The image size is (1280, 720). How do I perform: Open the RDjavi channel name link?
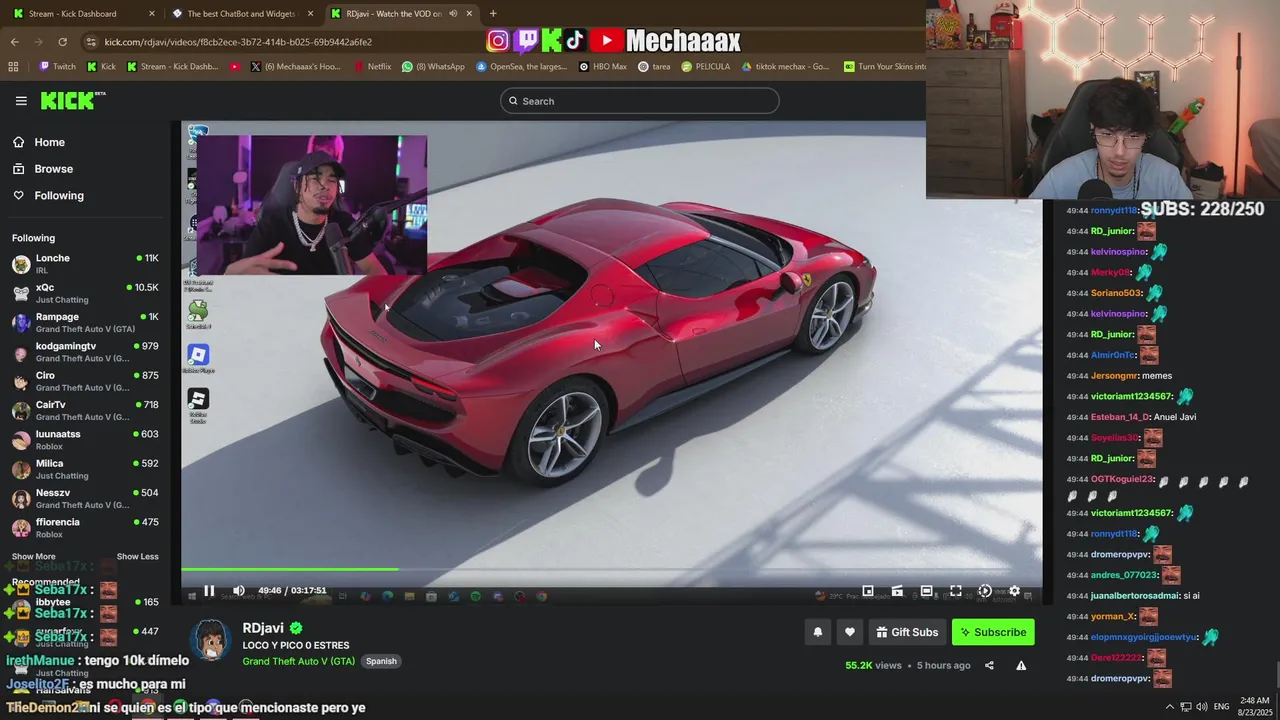263,628
